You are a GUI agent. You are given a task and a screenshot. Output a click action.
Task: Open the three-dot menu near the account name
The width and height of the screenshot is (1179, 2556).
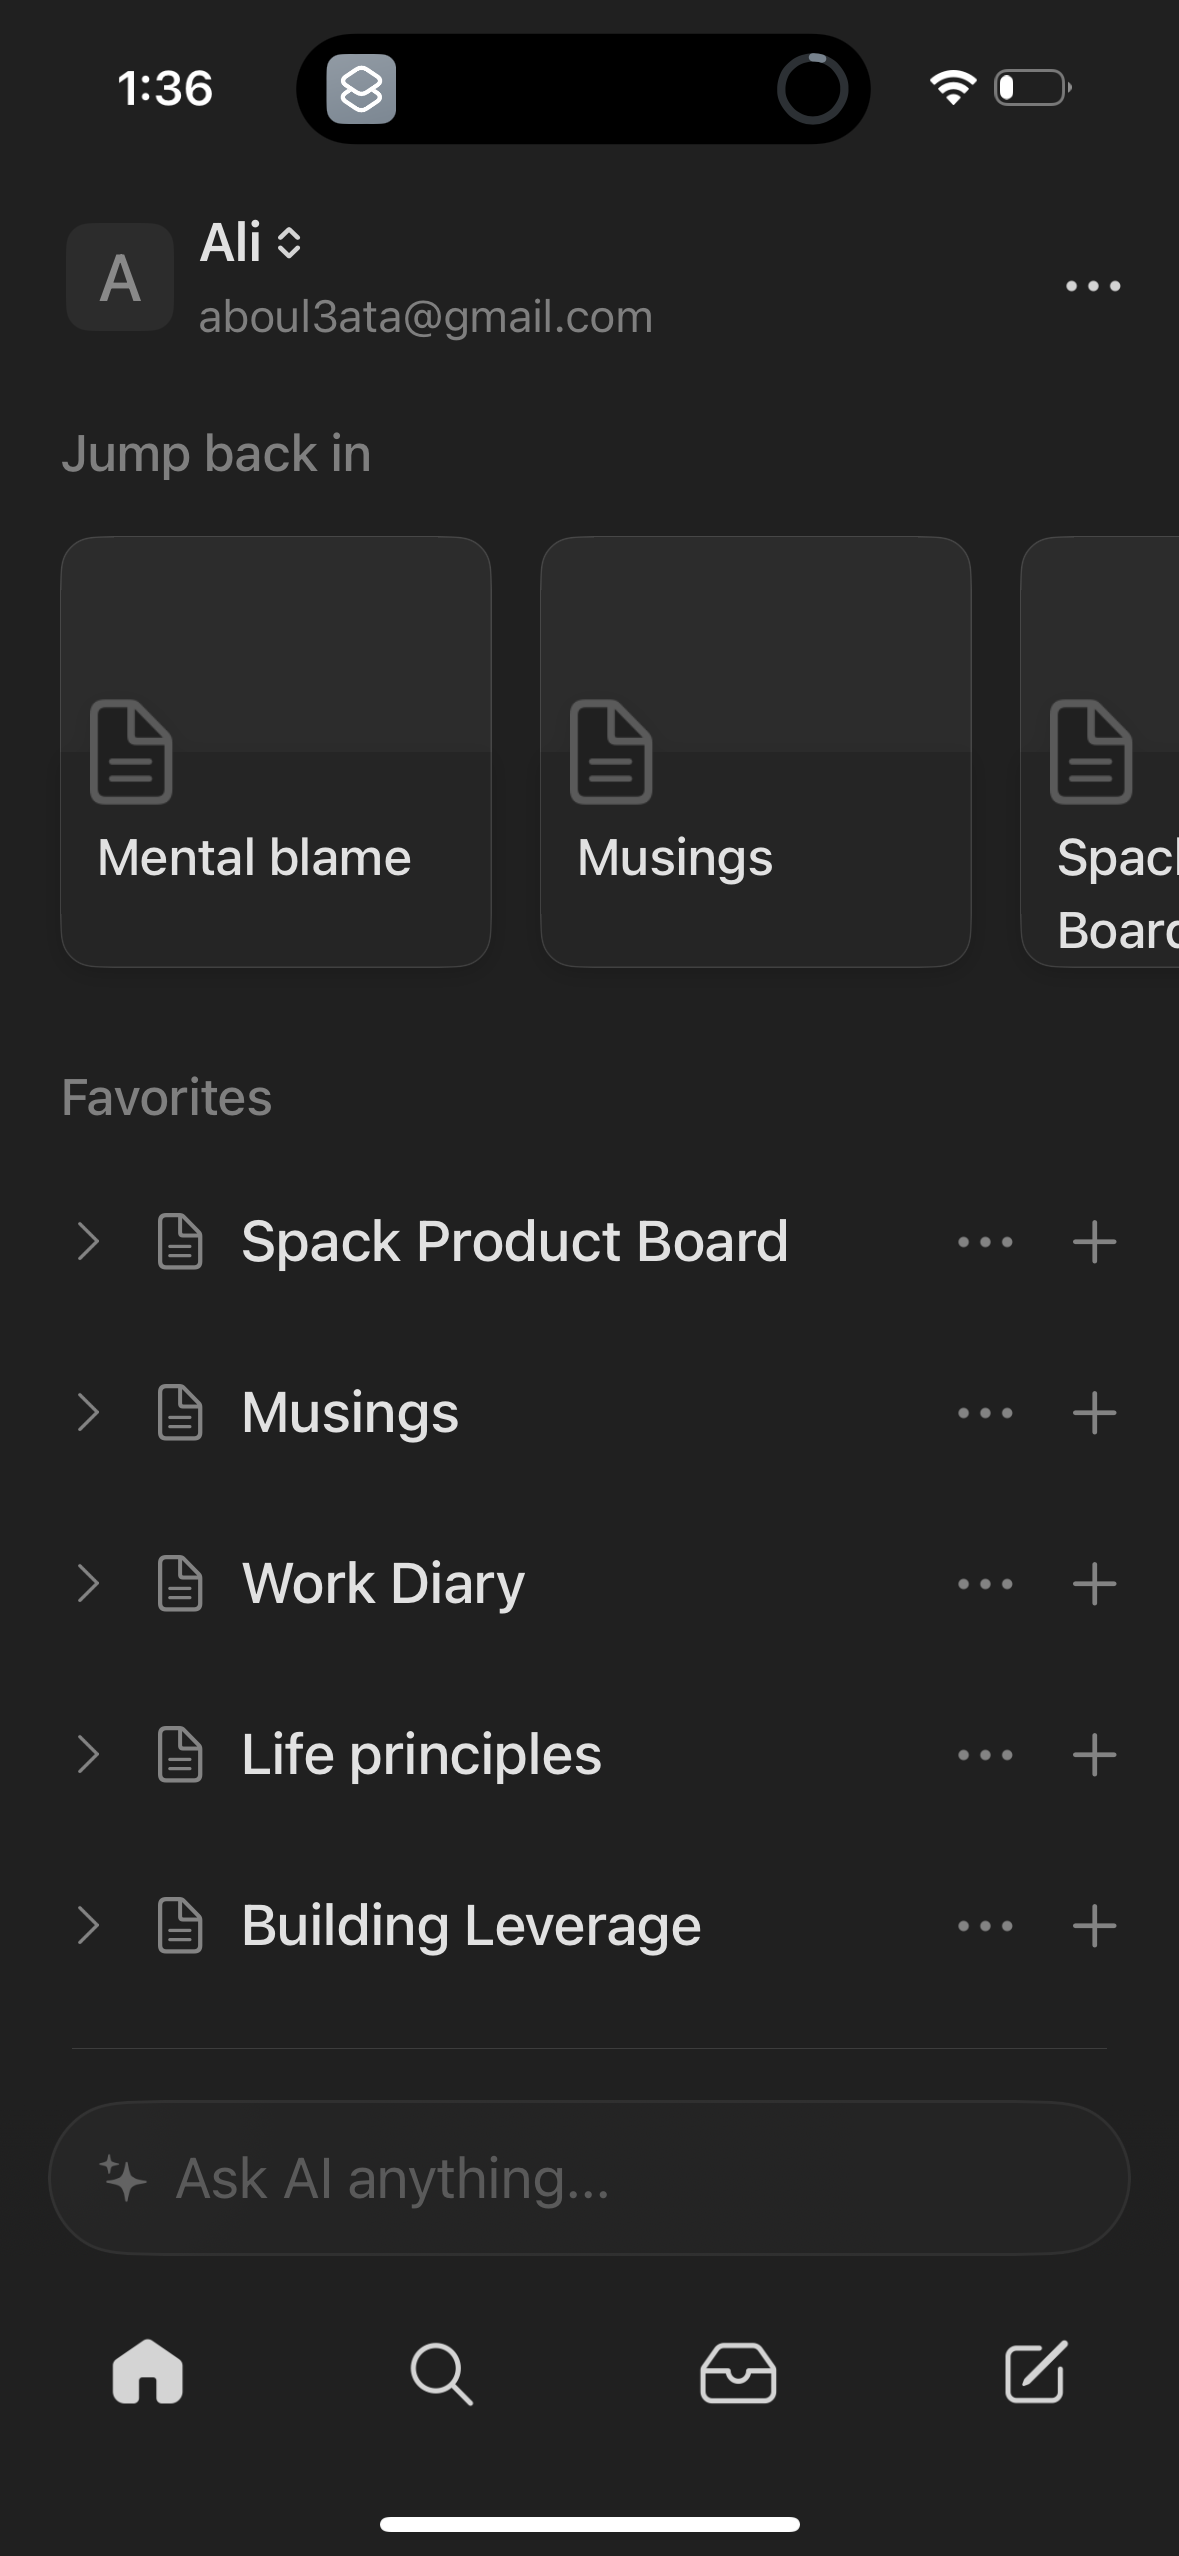(x=1091, y=285)
